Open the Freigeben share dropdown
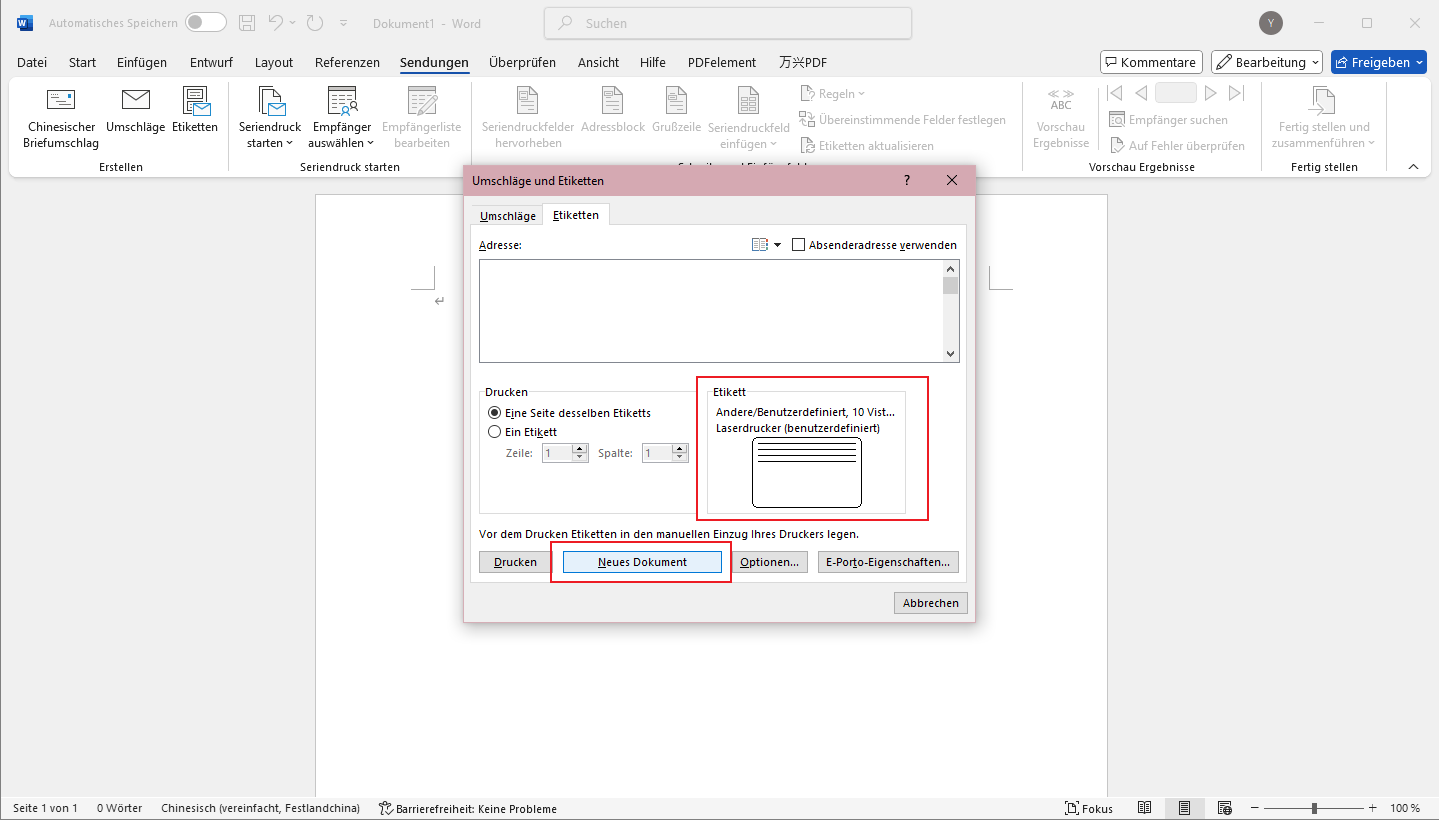The width and height of the screenshot is (1439, 820). tap(1378, 62)
